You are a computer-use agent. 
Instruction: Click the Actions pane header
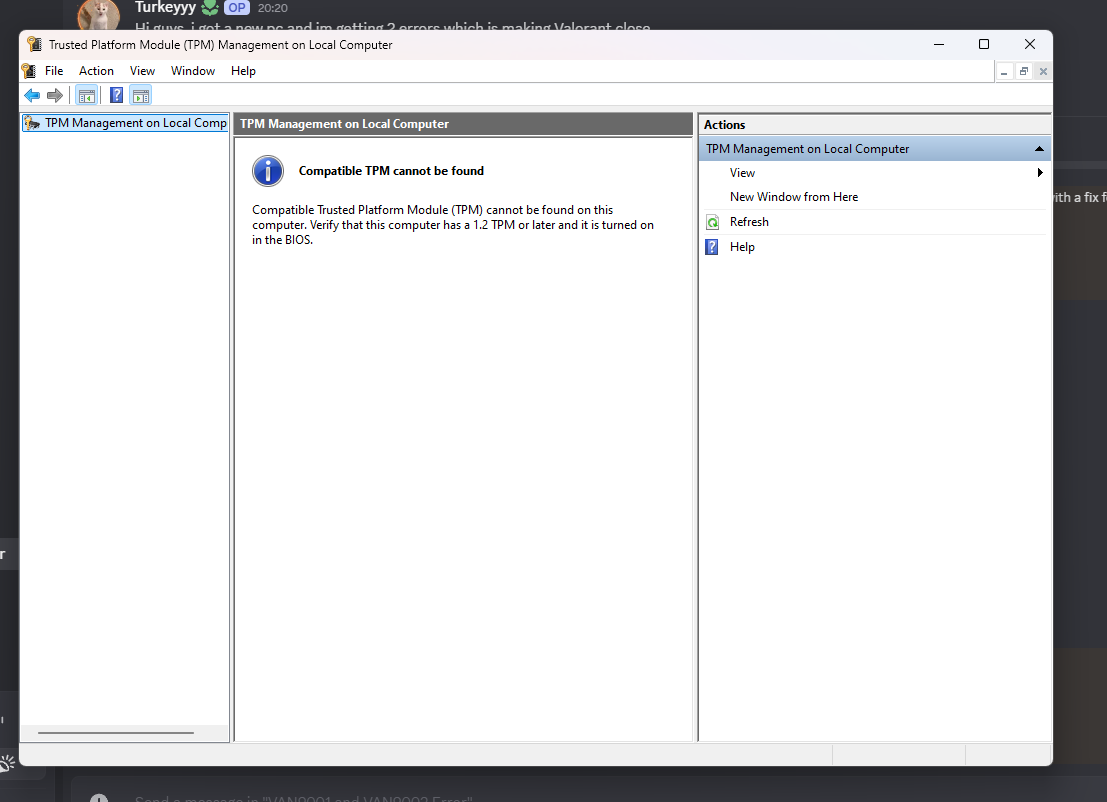click(874, 124)
